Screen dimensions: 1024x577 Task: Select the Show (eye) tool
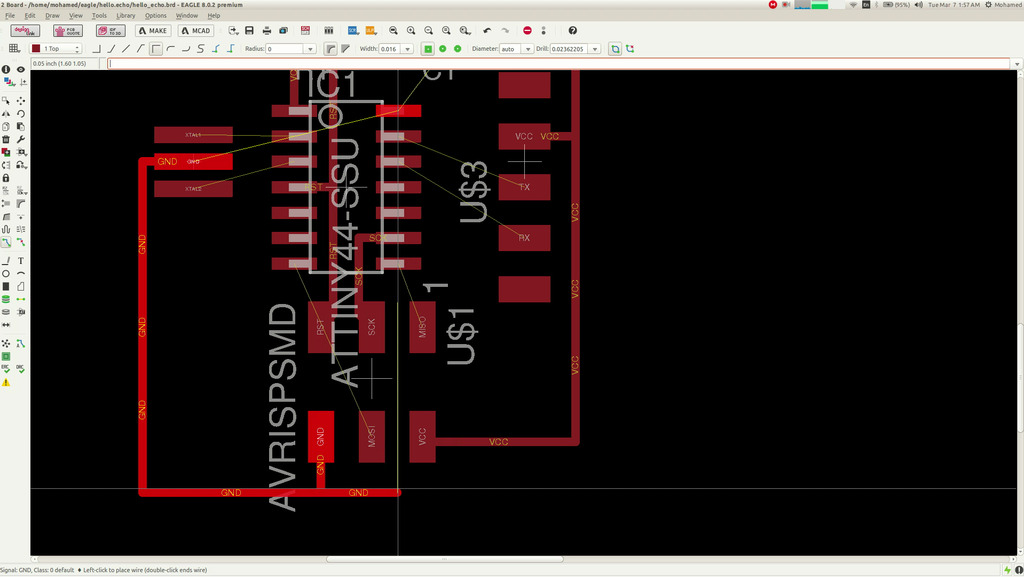click(x=21, y=69)
